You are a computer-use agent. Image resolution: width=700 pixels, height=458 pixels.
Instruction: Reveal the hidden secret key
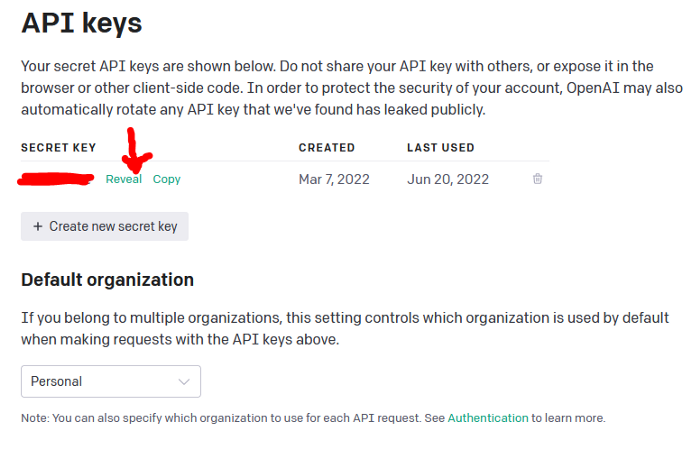point(124,179)
